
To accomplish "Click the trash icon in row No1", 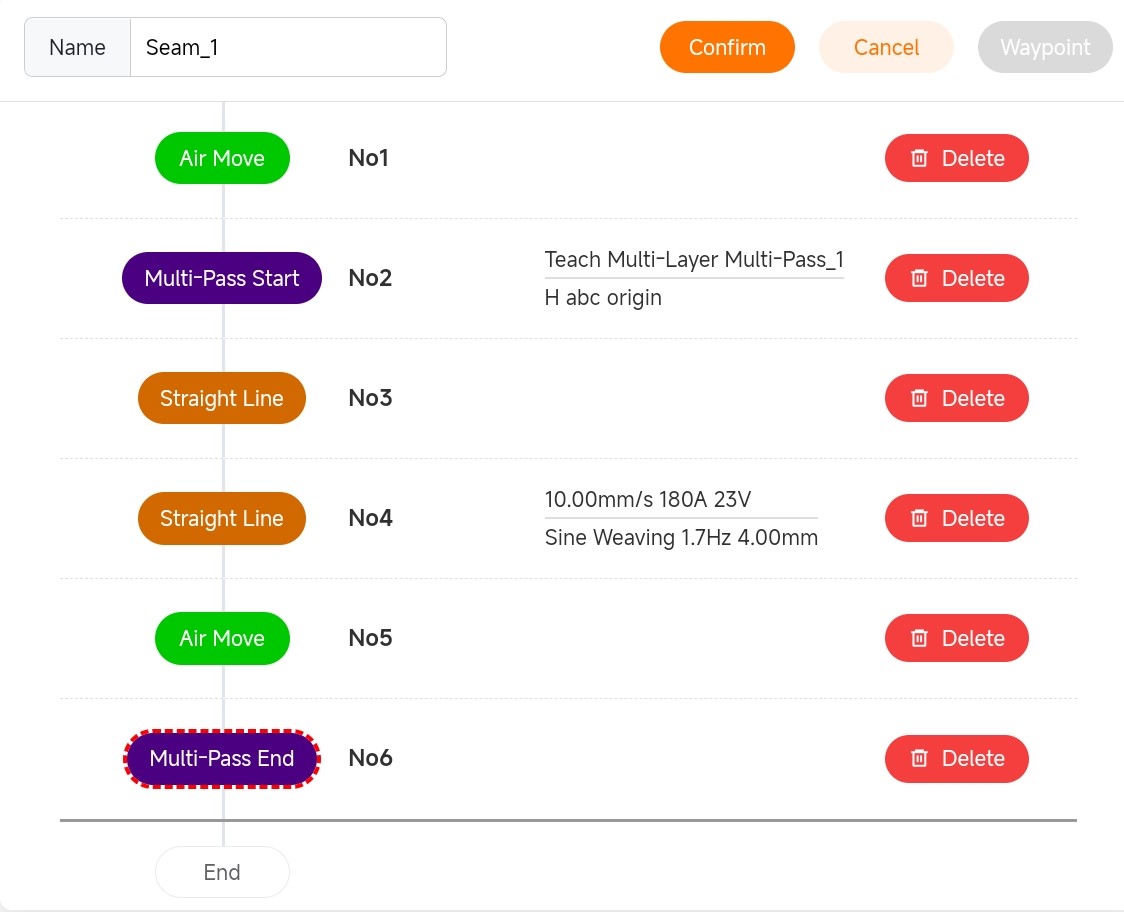I will pos(920,158).
